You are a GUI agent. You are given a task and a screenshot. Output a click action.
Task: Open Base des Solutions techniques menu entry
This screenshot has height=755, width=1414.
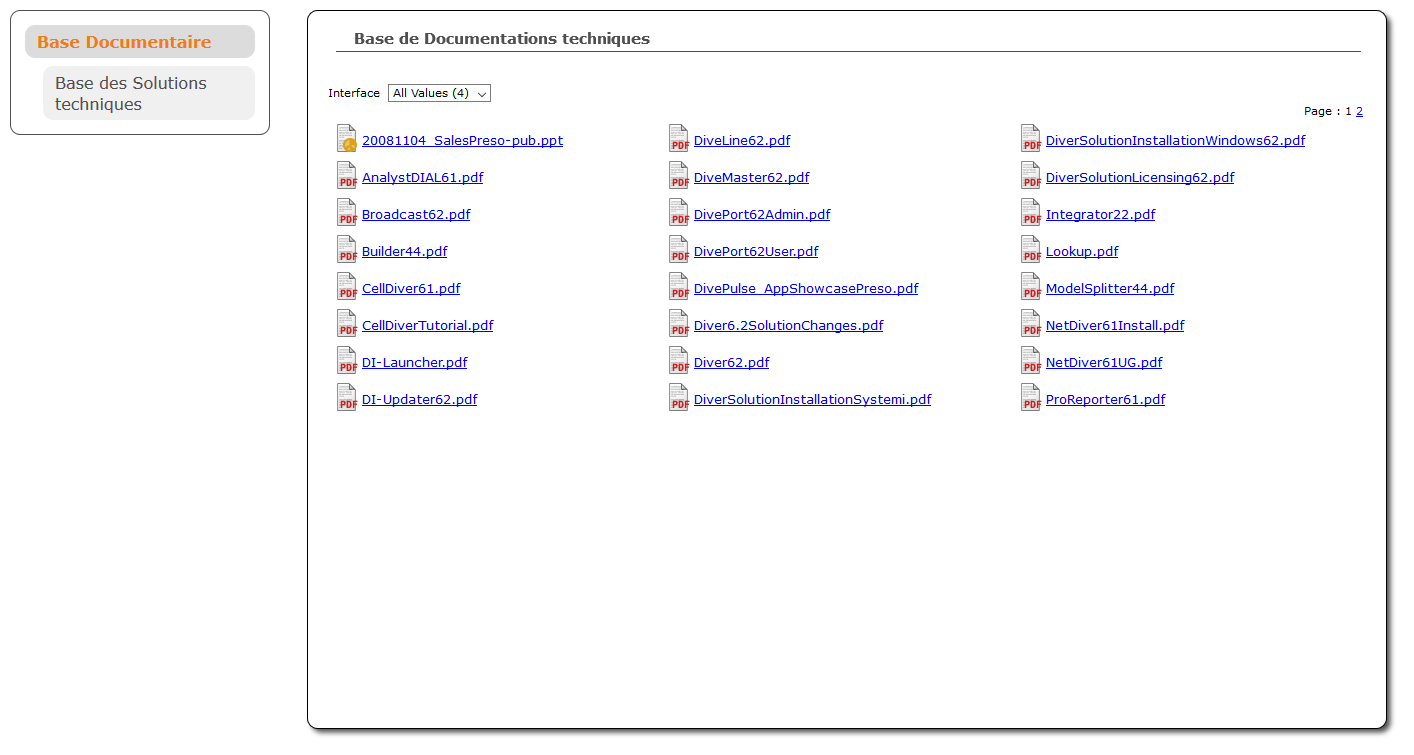pyautogui.click(x=149, y=93)
